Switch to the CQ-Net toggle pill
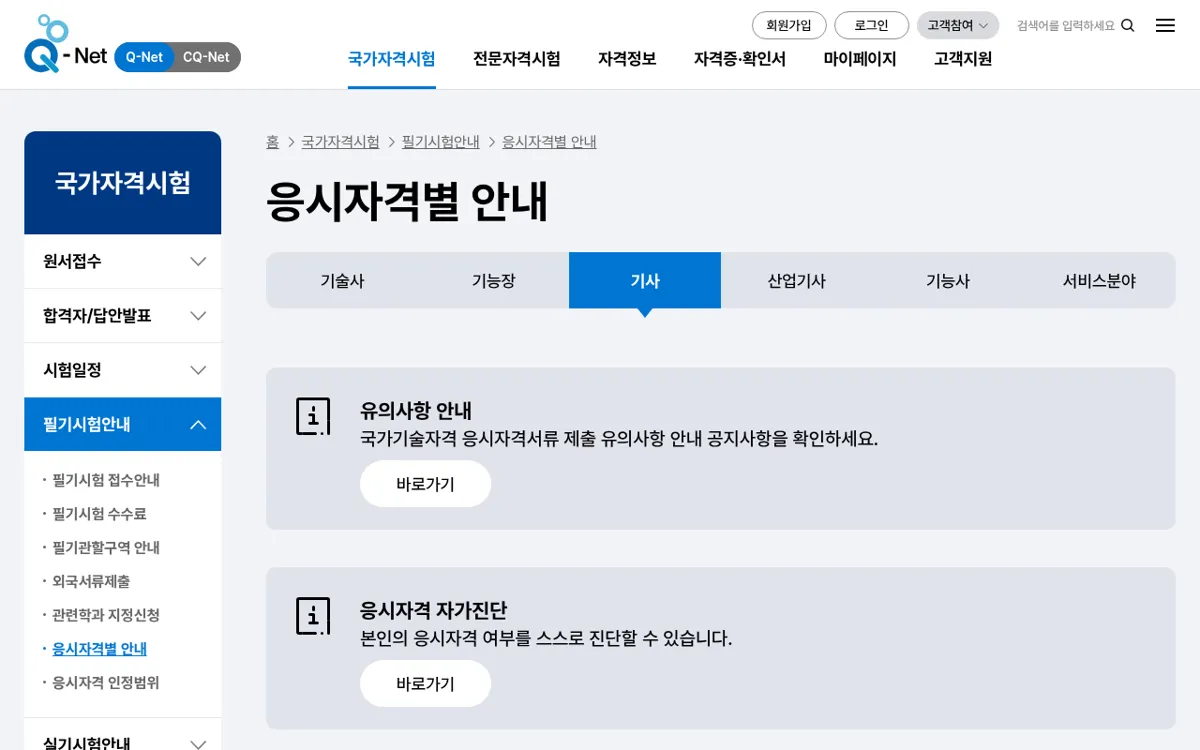Screen dimensions: 1200x750 tap(207, 57)
